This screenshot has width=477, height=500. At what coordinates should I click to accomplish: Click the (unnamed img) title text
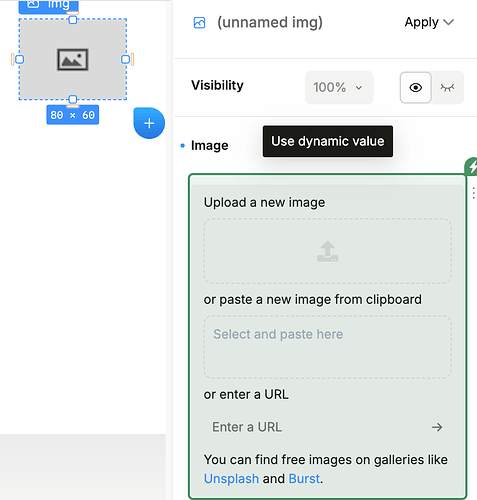point(270,23)
